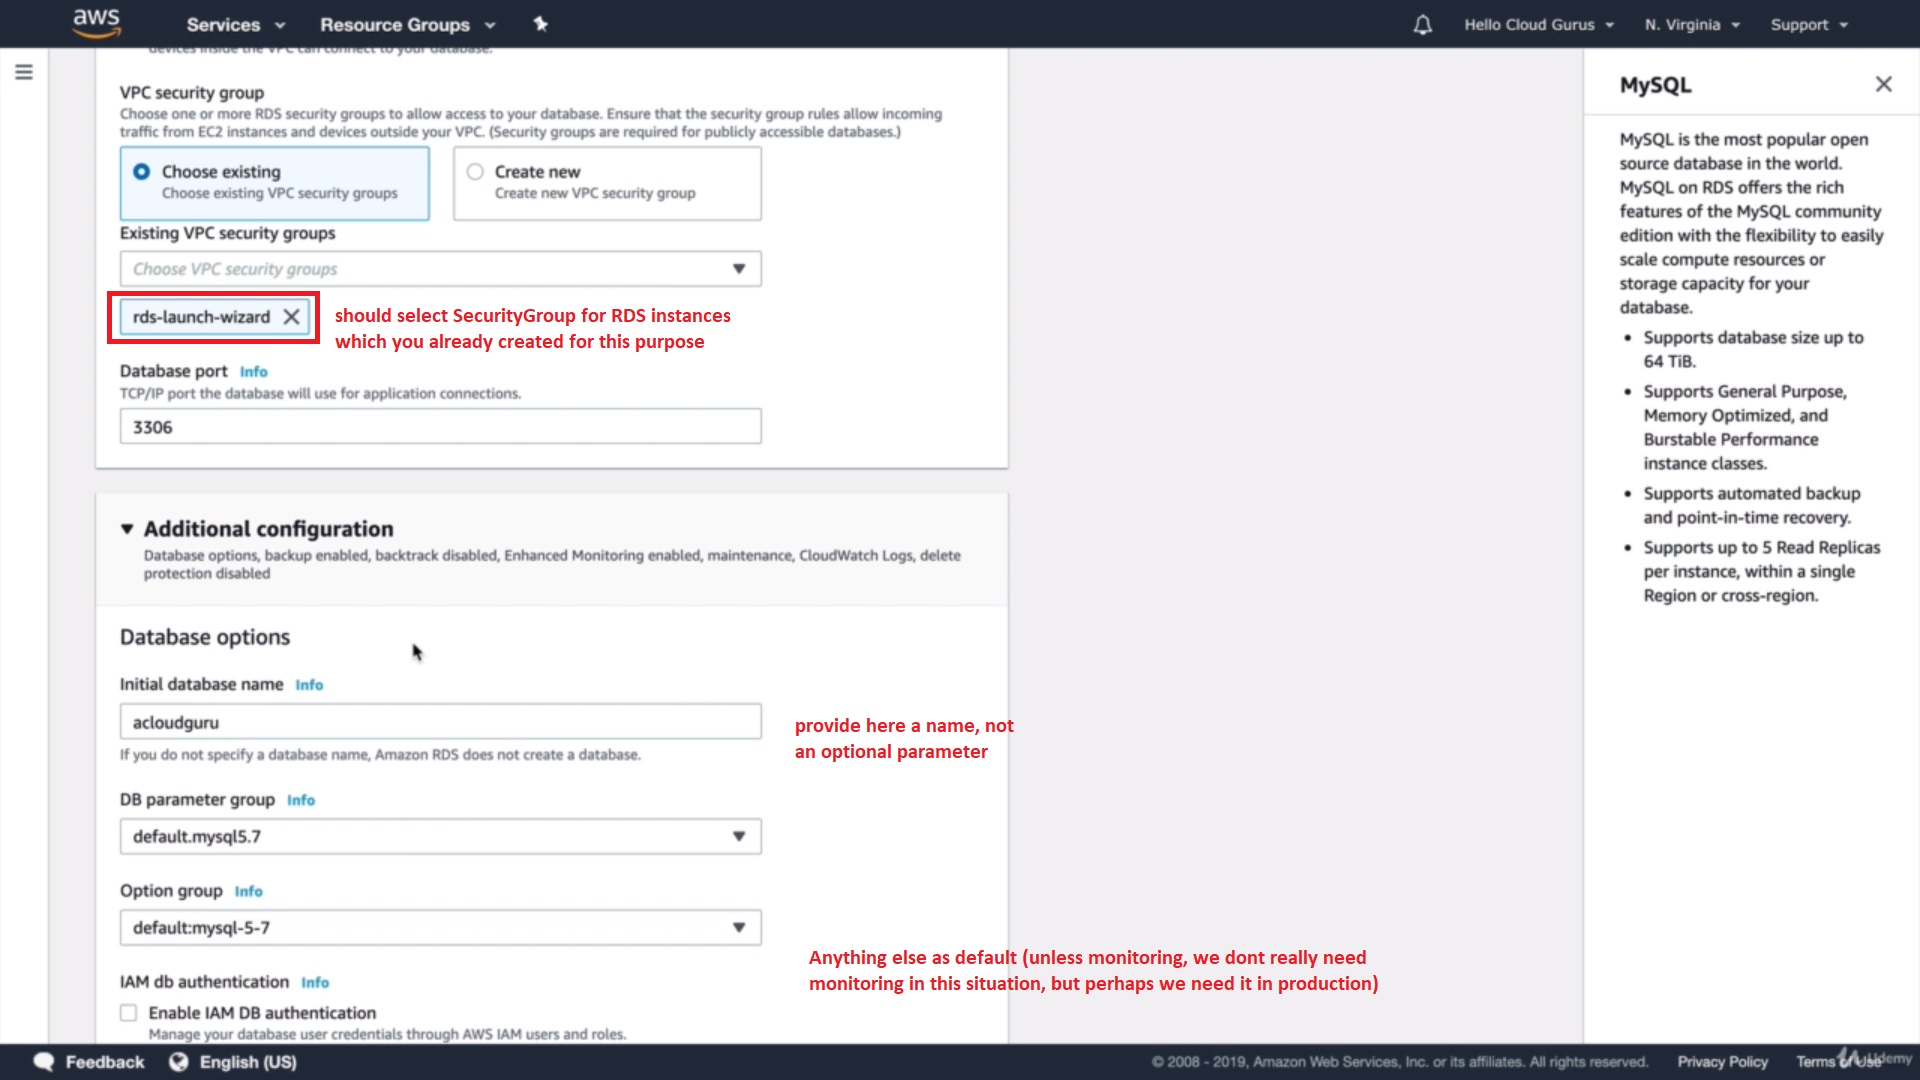
Task: Collapse the Additional configuration section
Action: (127, 529)
